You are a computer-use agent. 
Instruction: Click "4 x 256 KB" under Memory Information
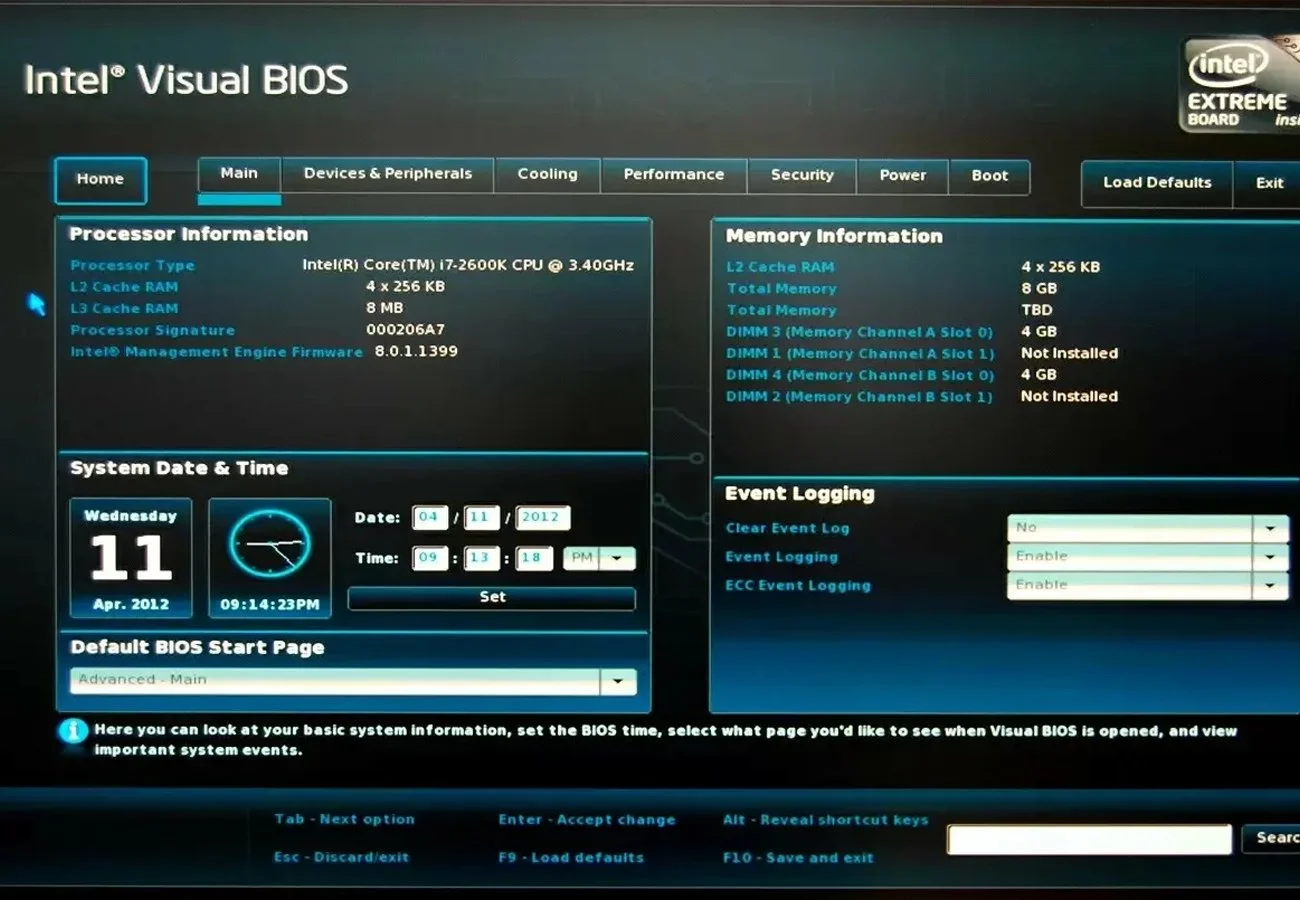(x=1060, y=267)
